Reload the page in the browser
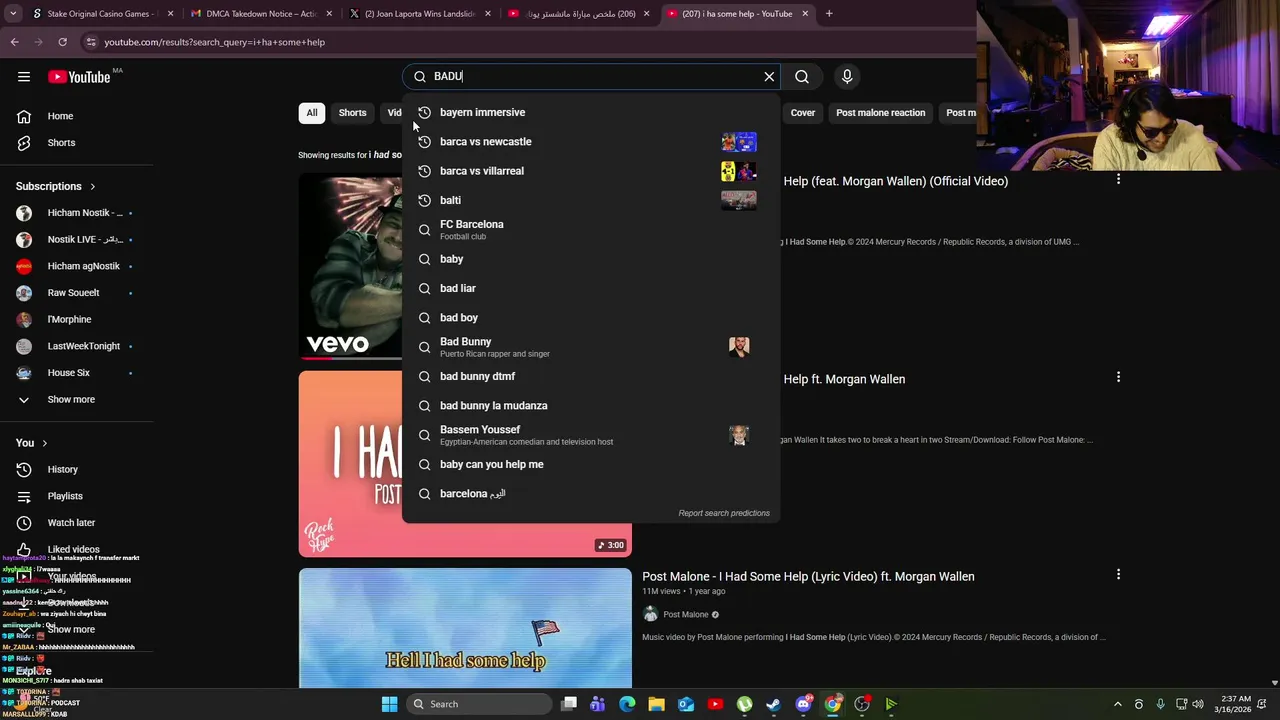The height and width of the screenshot is (720, 1280). click(62, 42)
